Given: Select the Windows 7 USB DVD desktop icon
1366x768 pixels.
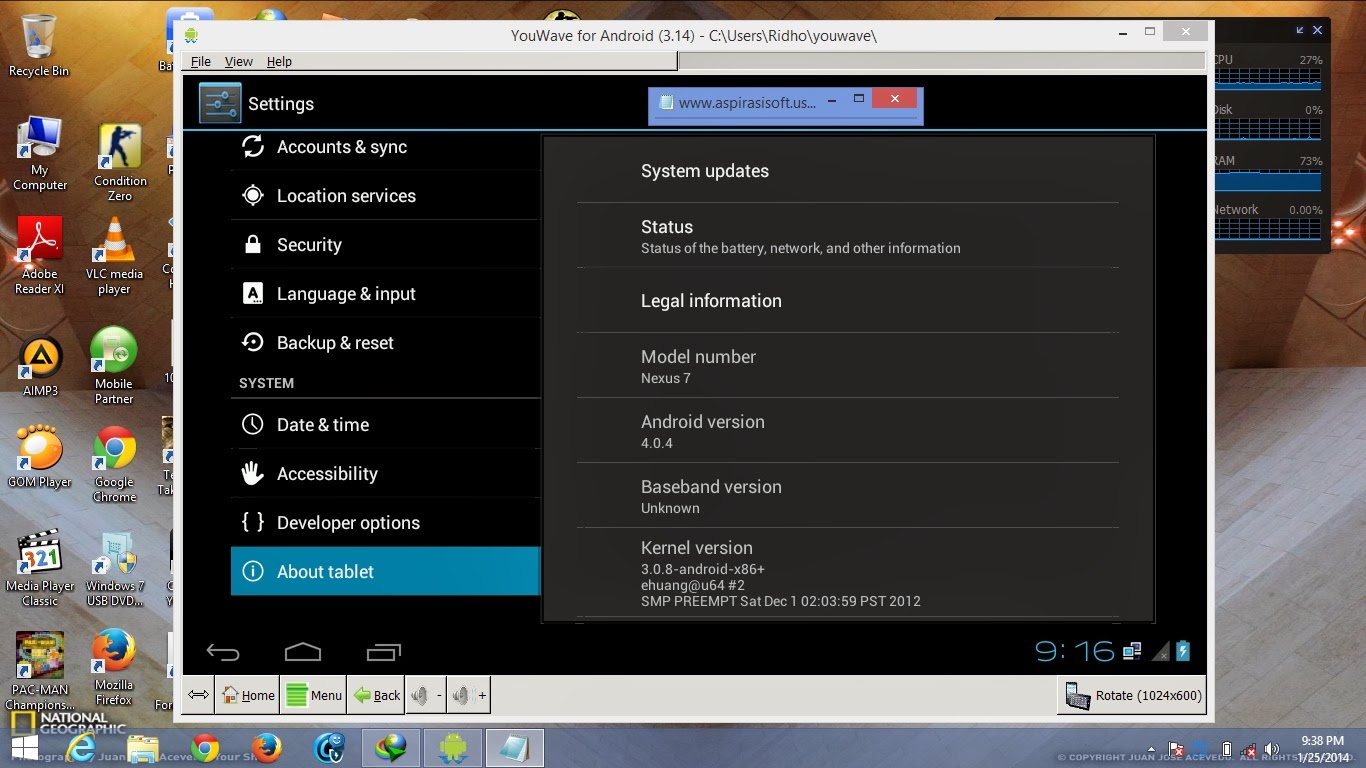Looking at the screenshot, I should [x=115, y=568].
